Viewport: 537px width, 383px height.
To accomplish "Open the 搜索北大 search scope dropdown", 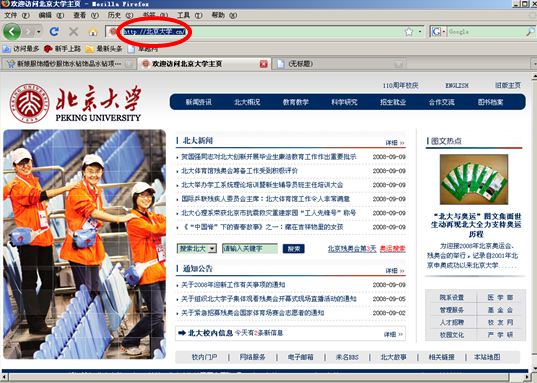I will point(212,248).
